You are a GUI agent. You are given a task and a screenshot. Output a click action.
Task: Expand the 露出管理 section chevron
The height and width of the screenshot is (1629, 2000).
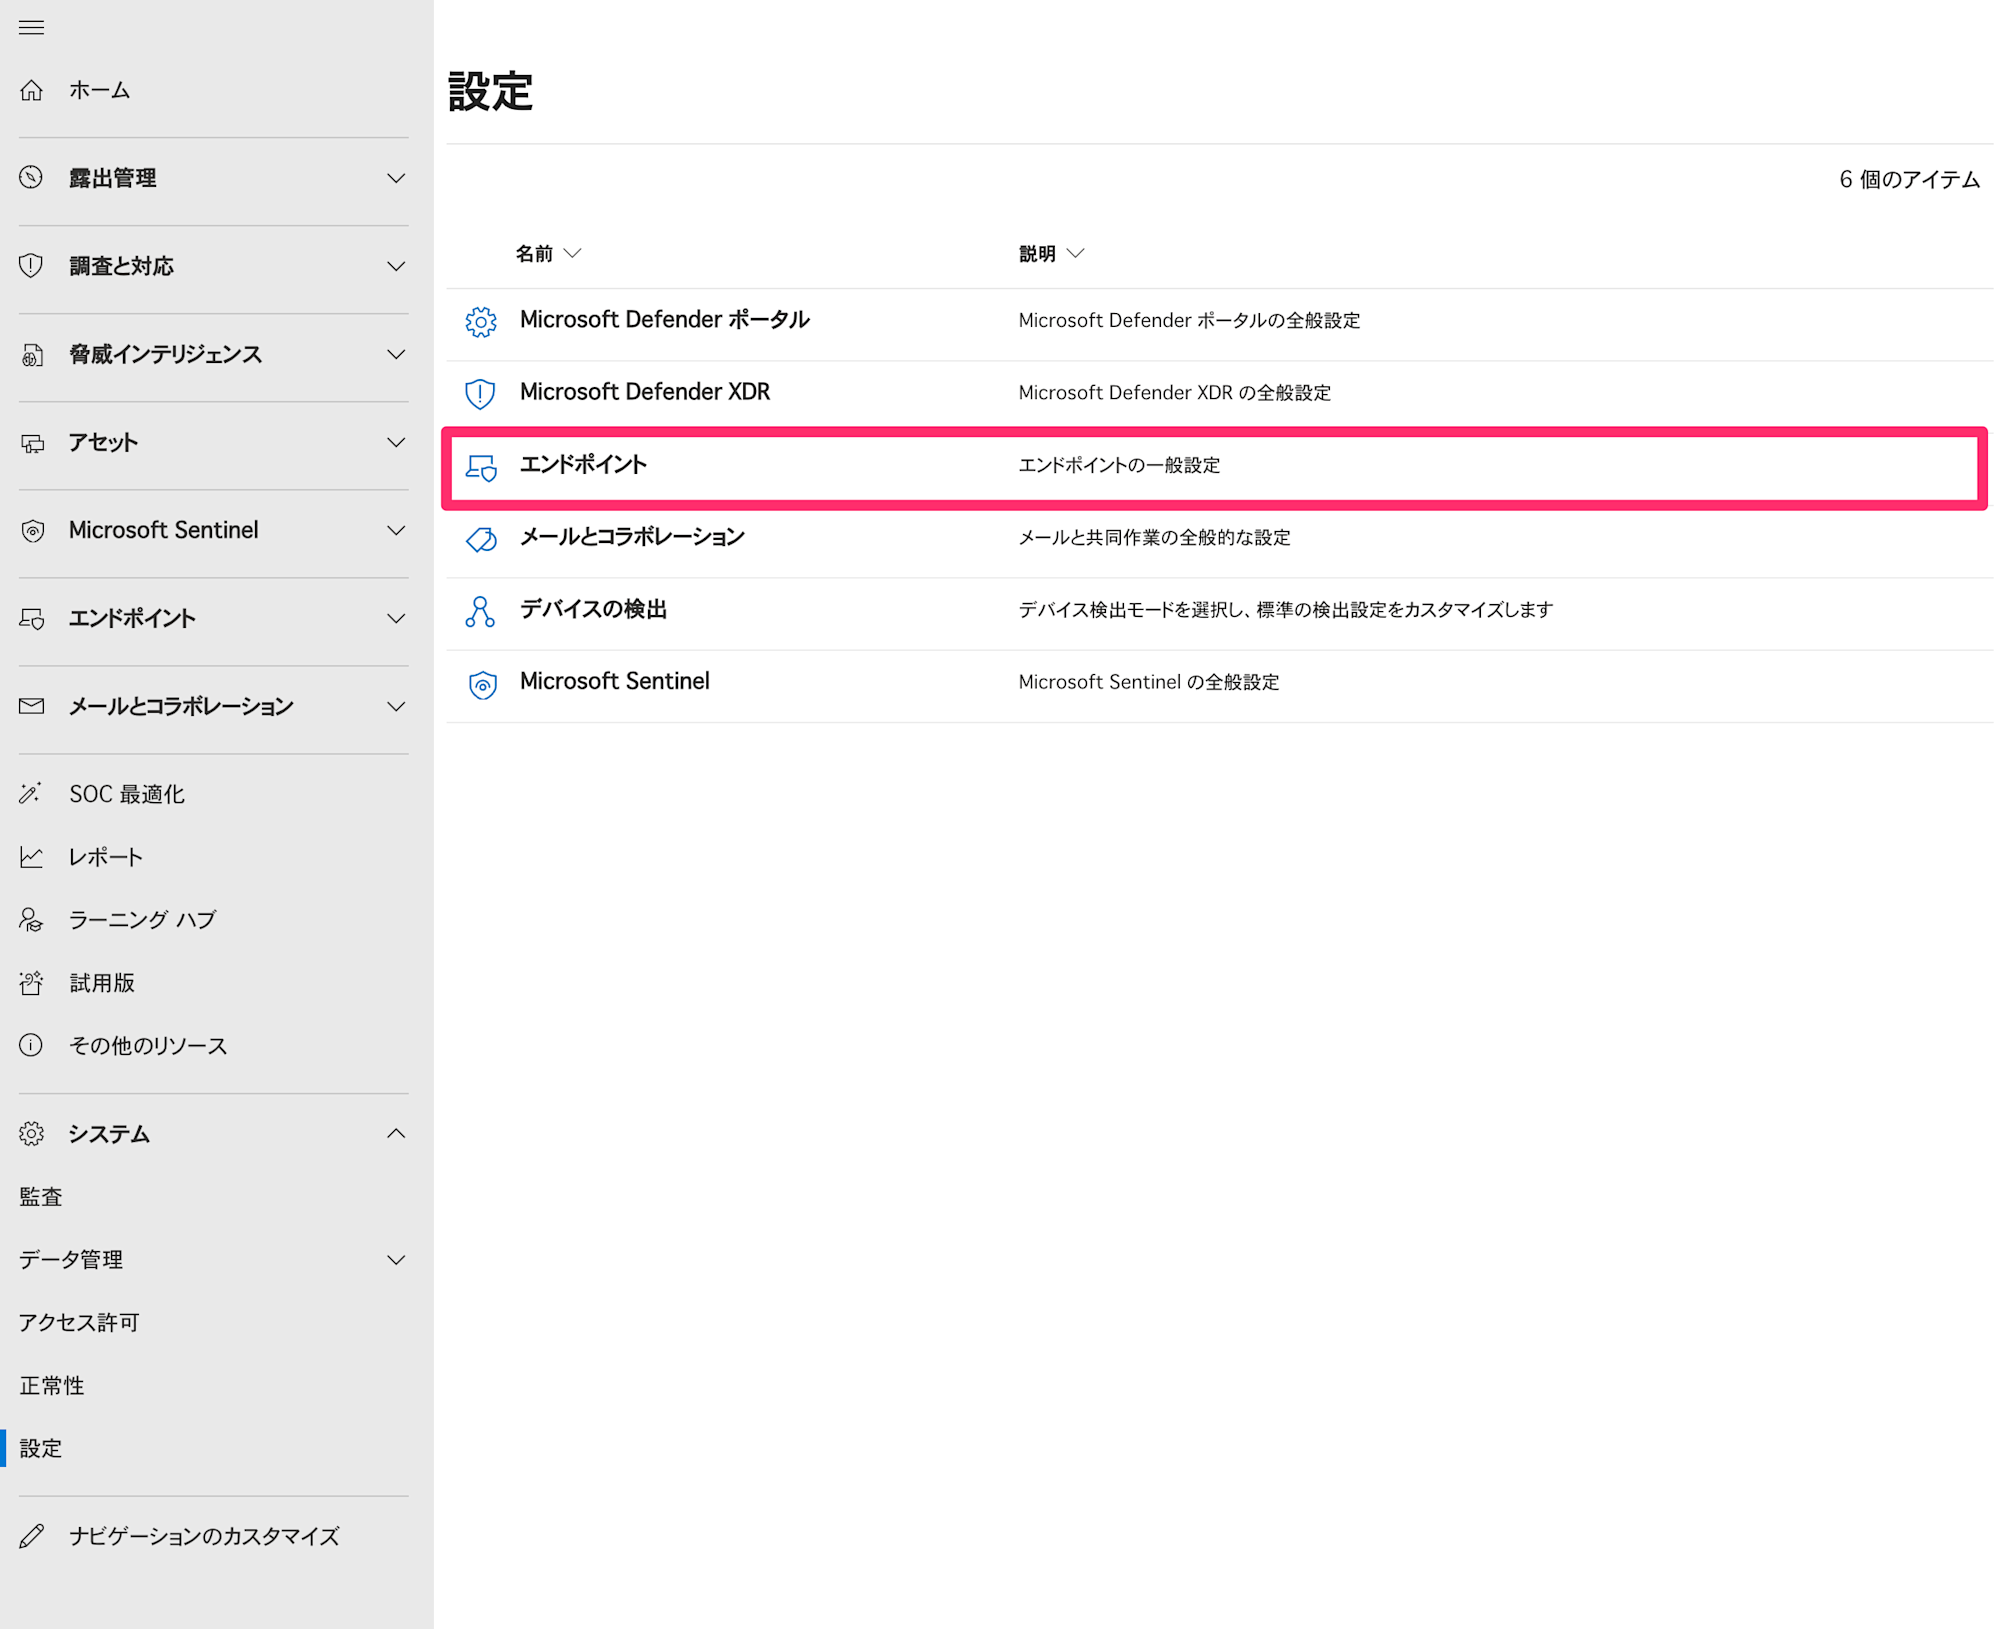coord(396,178)
